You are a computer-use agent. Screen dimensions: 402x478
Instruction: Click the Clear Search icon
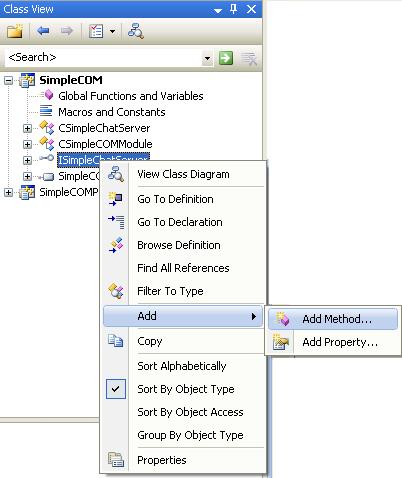tap(249, 59)
